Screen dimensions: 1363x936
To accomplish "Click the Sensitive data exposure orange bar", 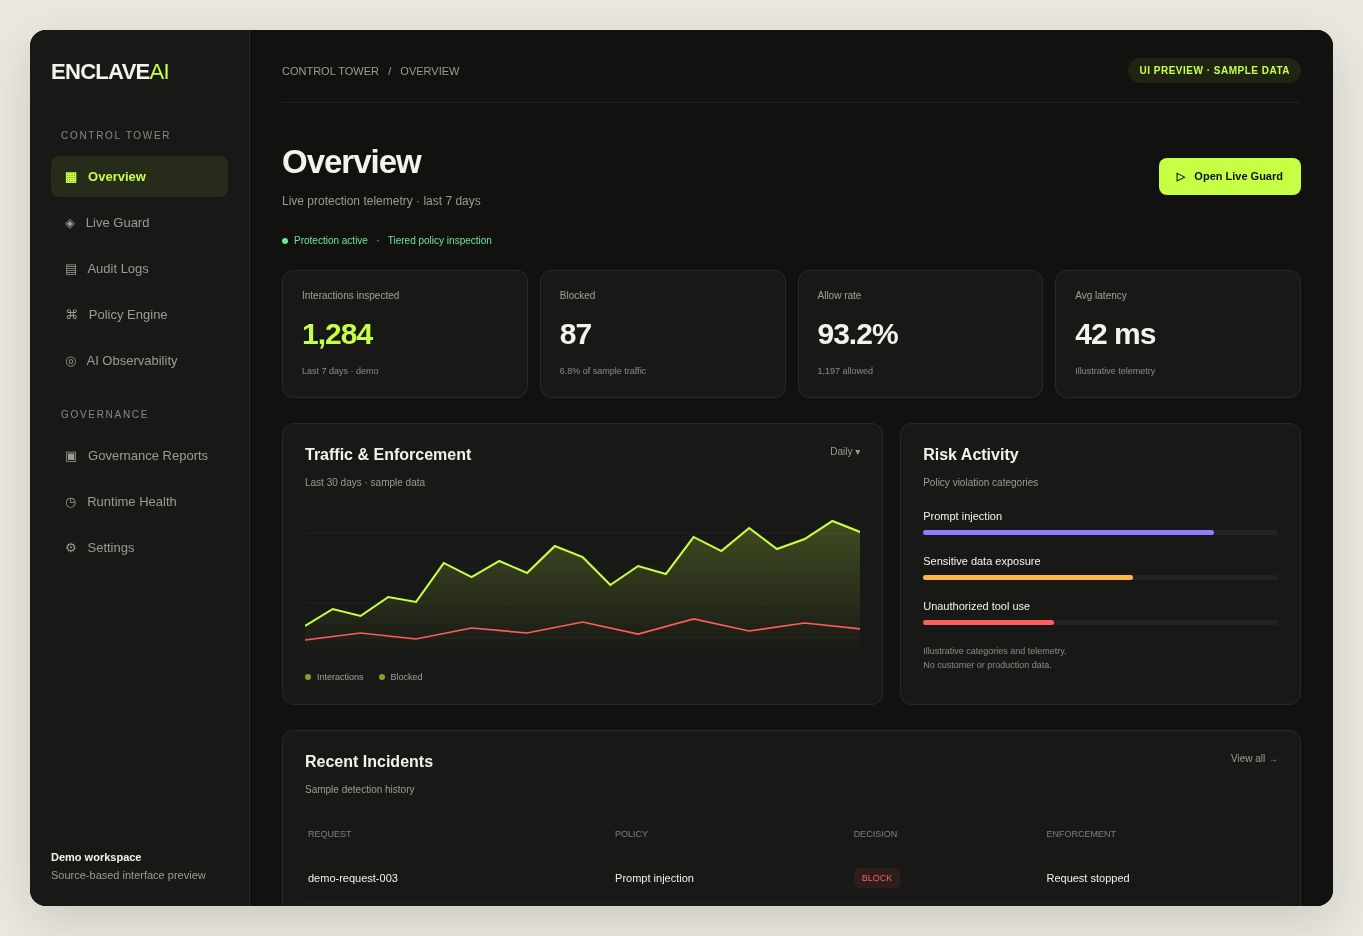I will coord(1028,578).
